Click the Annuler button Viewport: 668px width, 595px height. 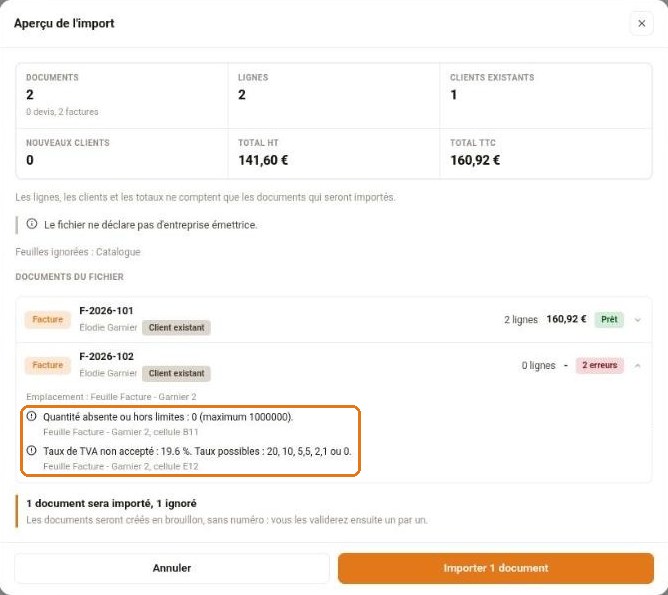click(172, 568)
